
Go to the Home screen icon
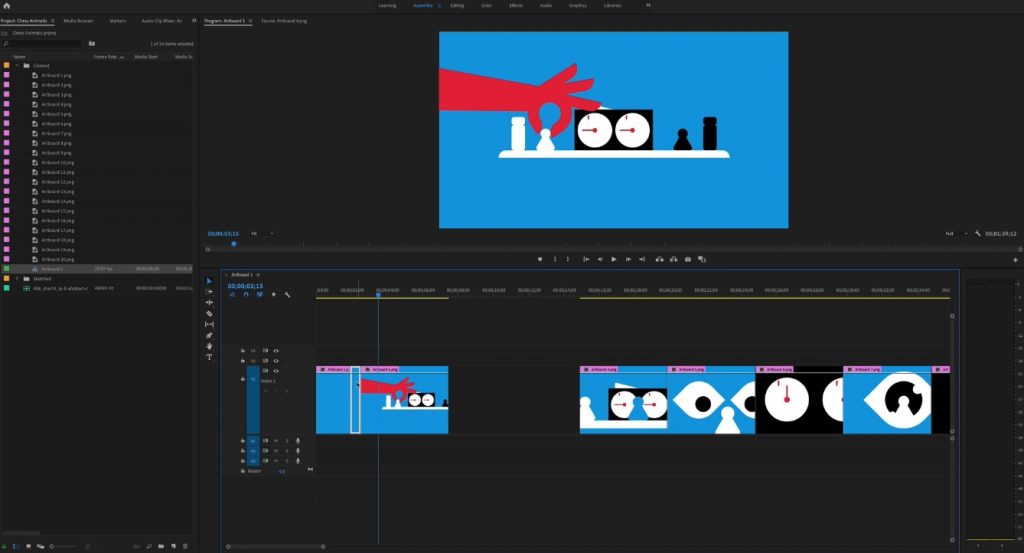[x=7, y=5]
